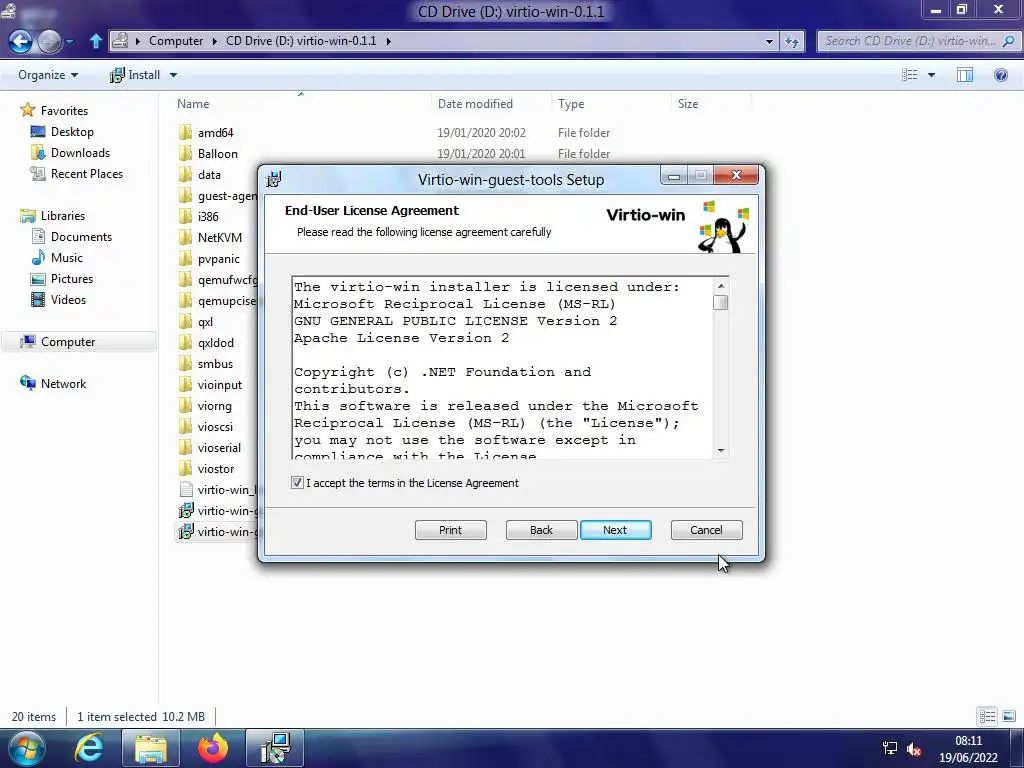Screen dimensions: 1024x768
Task: Click Explorer back navigation button
Action: pos(20,42)
